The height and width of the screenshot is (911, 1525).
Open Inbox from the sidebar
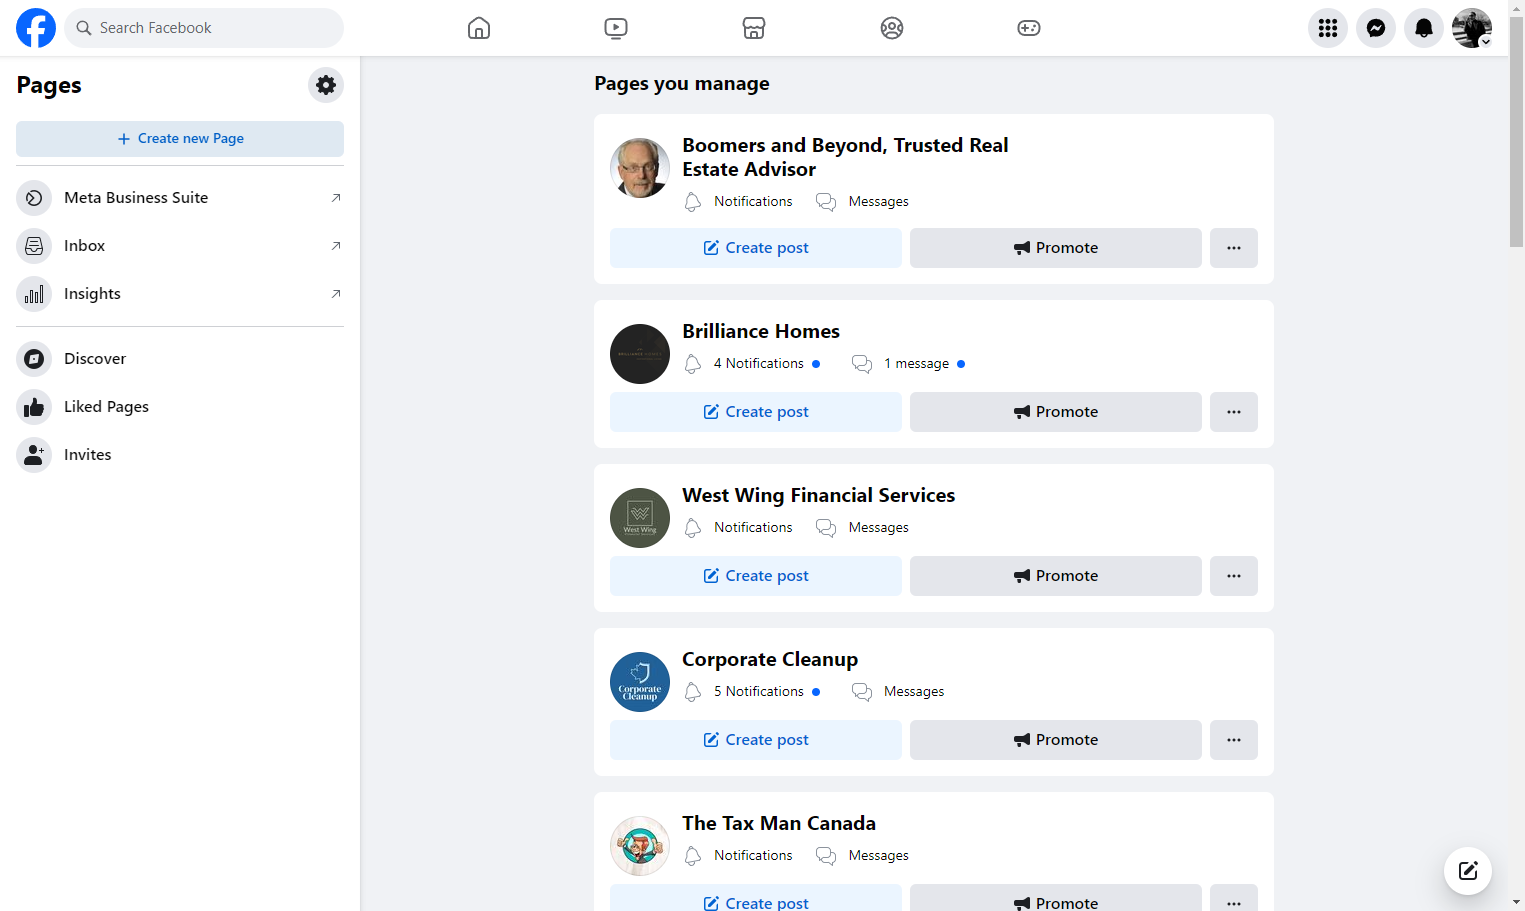[180, 246]
